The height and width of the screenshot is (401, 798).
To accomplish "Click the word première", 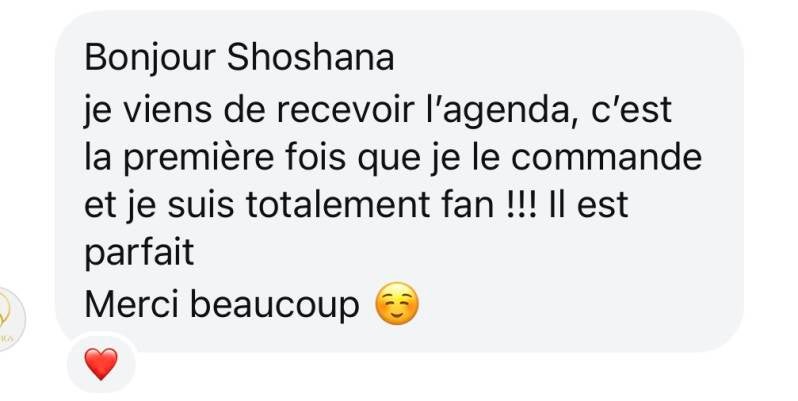I will tap(198, 160).
